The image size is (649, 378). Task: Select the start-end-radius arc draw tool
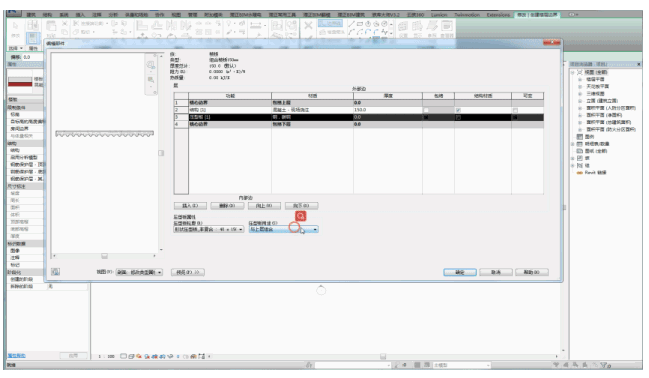pyautogui.click(x=351, y=32)
